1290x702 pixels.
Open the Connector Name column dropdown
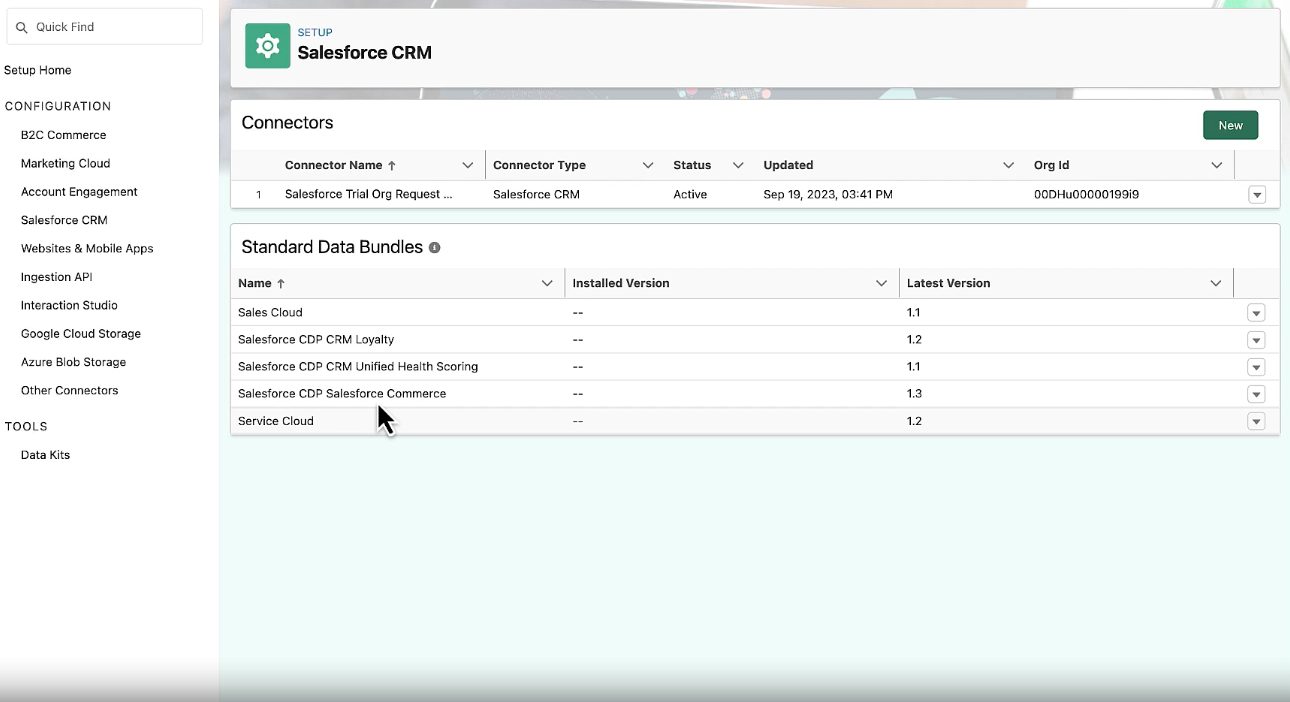(468, 164)
